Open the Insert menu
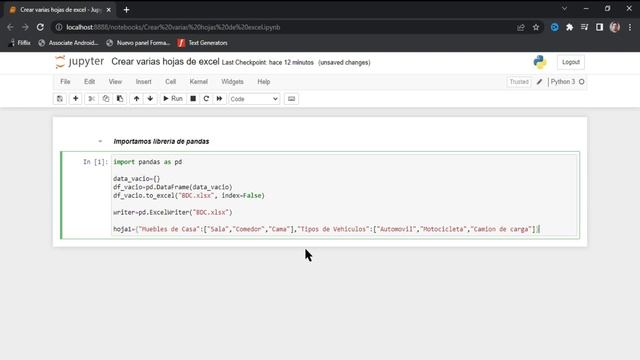 143,82
